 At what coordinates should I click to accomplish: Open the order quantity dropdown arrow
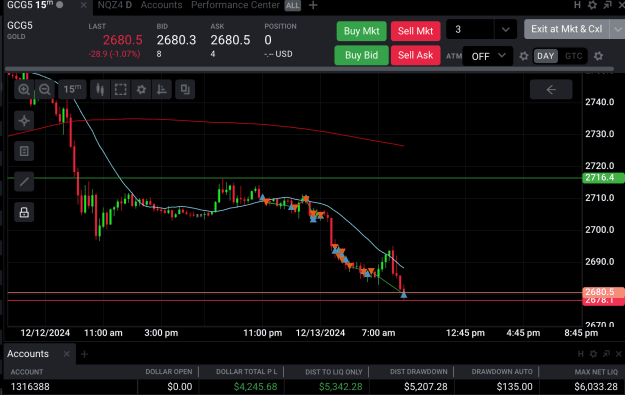tap(505, 29)
